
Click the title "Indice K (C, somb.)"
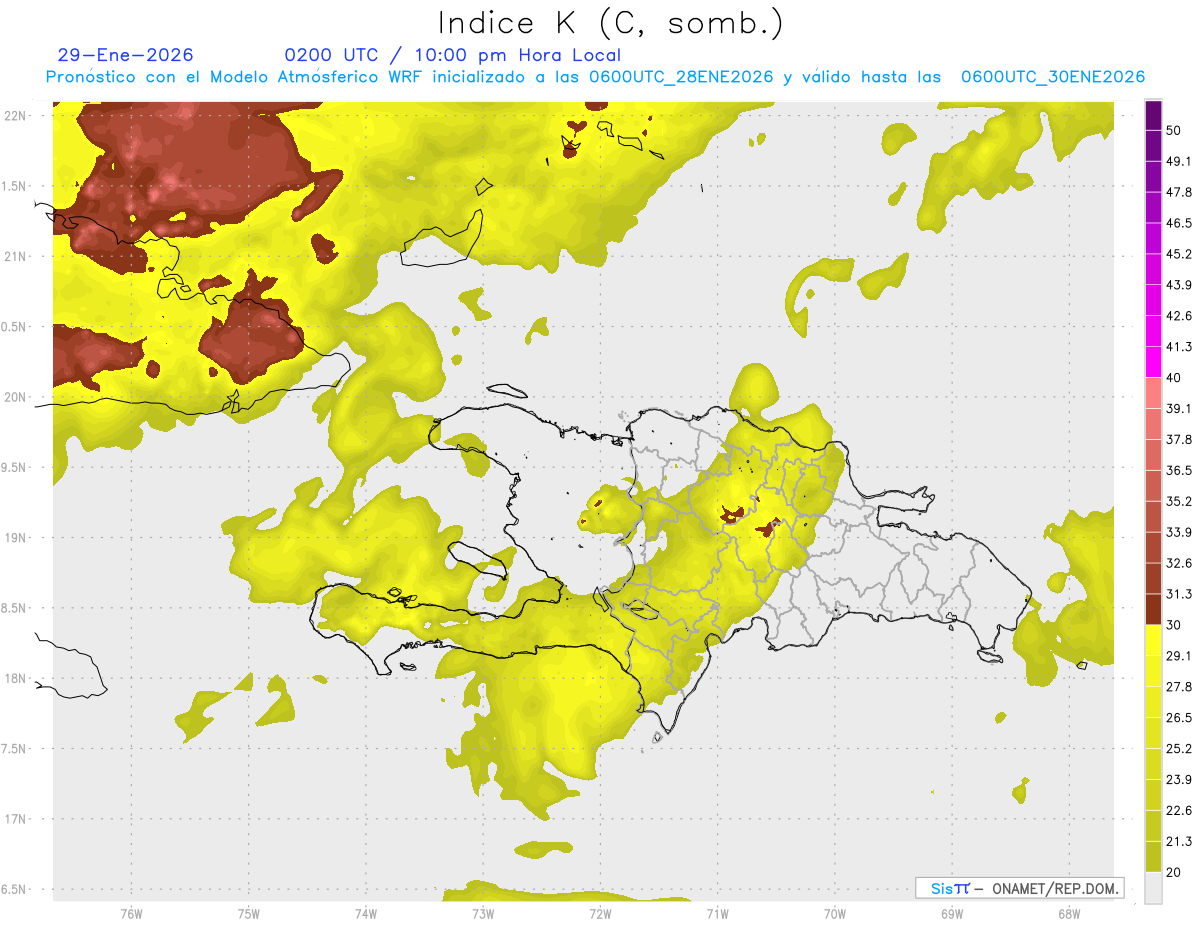(611, 23)
